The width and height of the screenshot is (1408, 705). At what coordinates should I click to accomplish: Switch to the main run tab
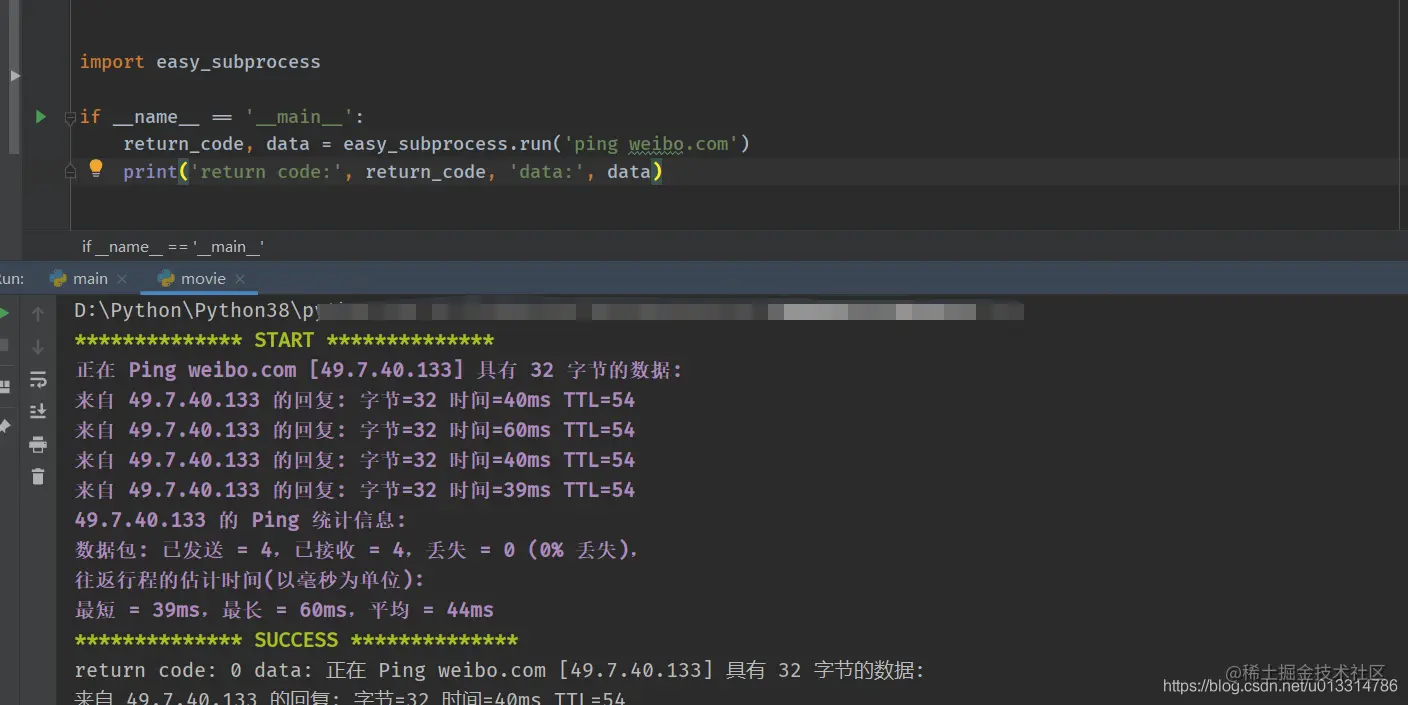(90, 278)
